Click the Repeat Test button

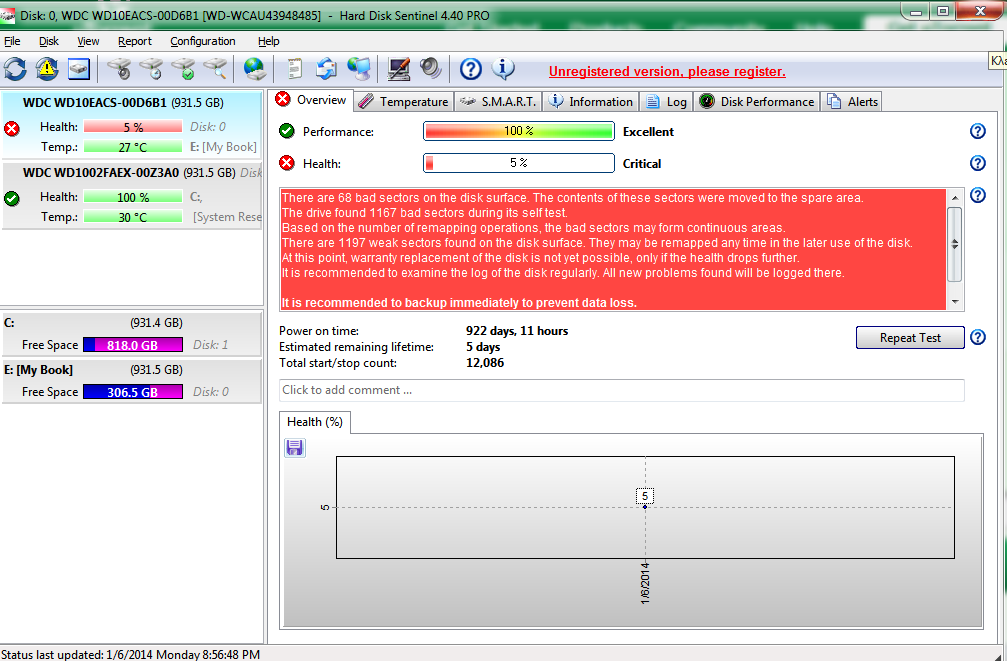[910, 338]
